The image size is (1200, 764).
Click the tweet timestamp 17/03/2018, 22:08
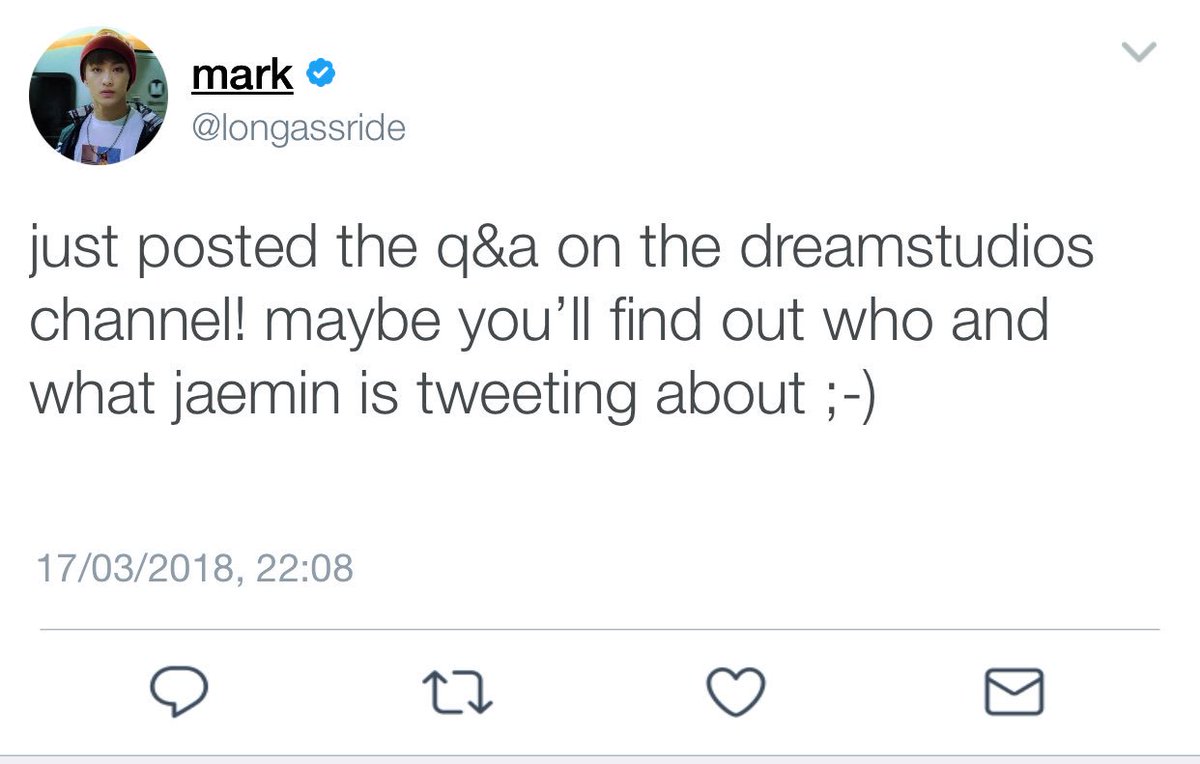tap(194, 568)
